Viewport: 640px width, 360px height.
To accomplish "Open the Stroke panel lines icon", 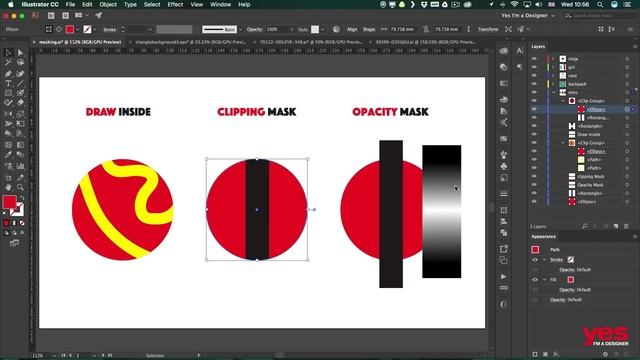I will (504, 193).
